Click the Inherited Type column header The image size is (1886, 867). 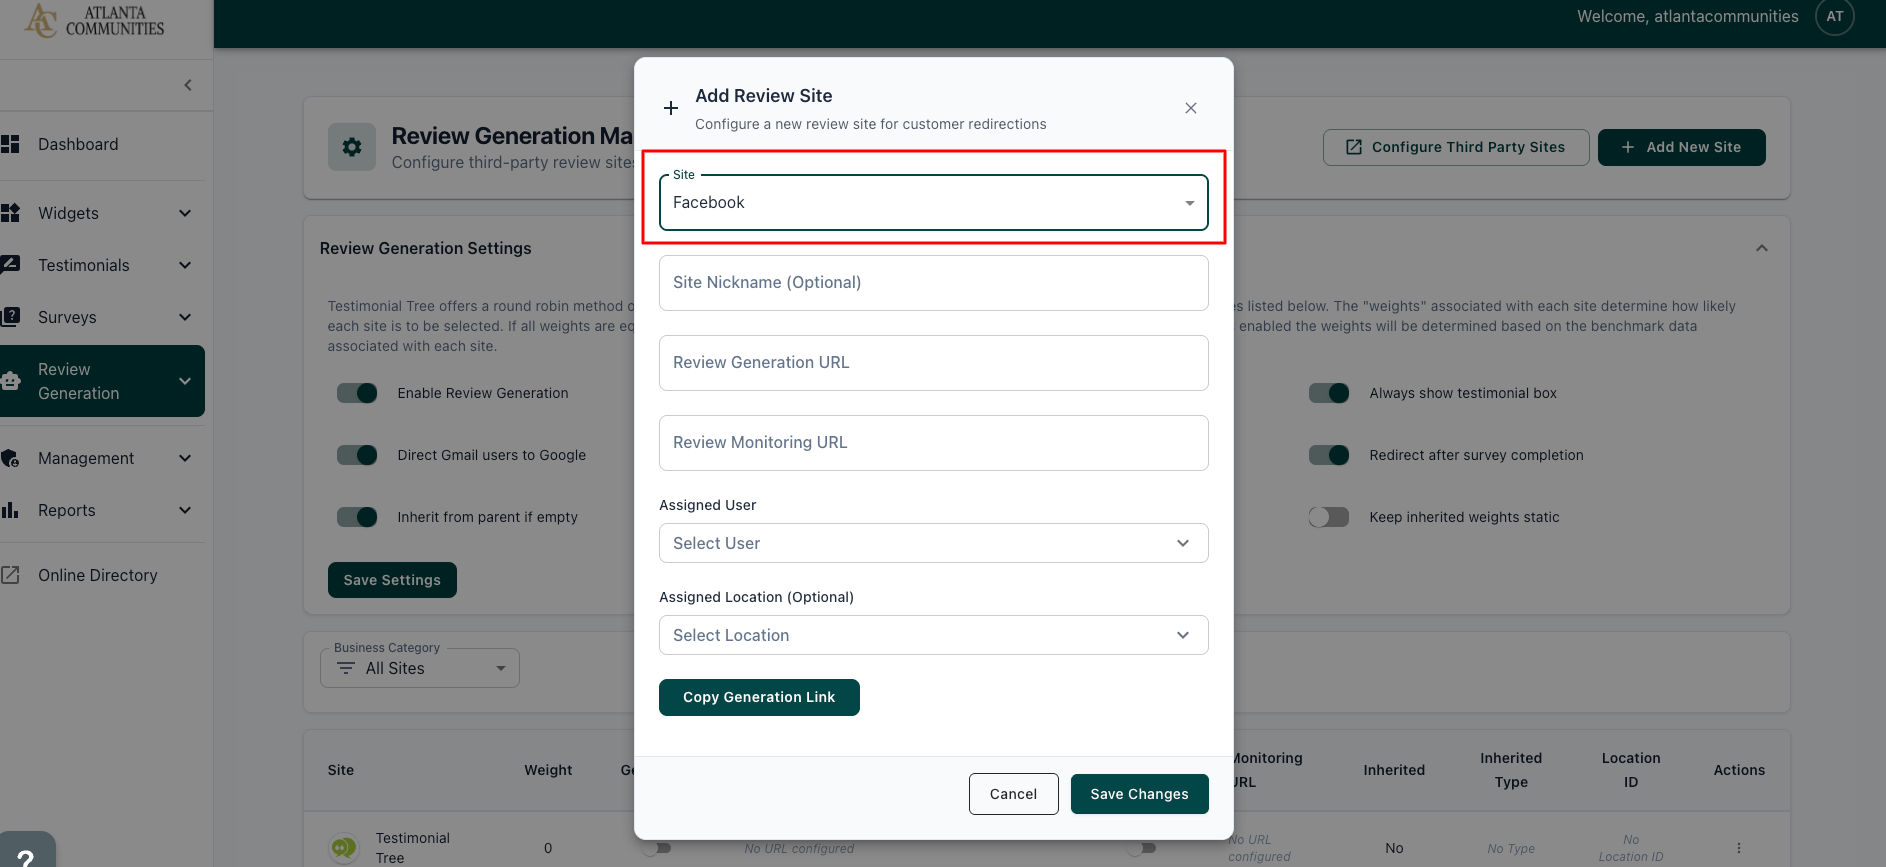click(1511, 770)
